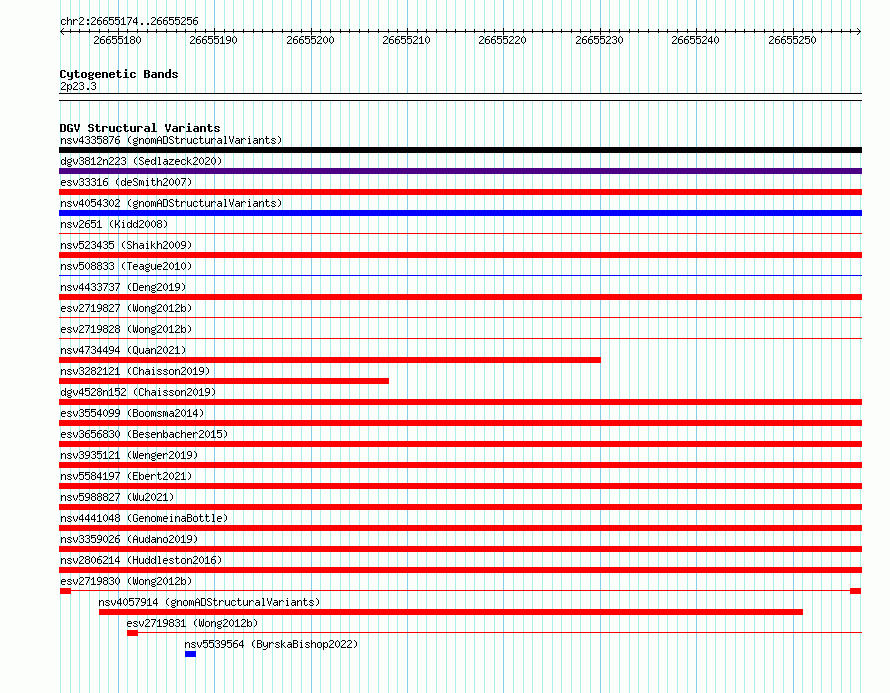
Task: Open esv33316 (deSmith2007) variant entry
Action: pos(126,182)
